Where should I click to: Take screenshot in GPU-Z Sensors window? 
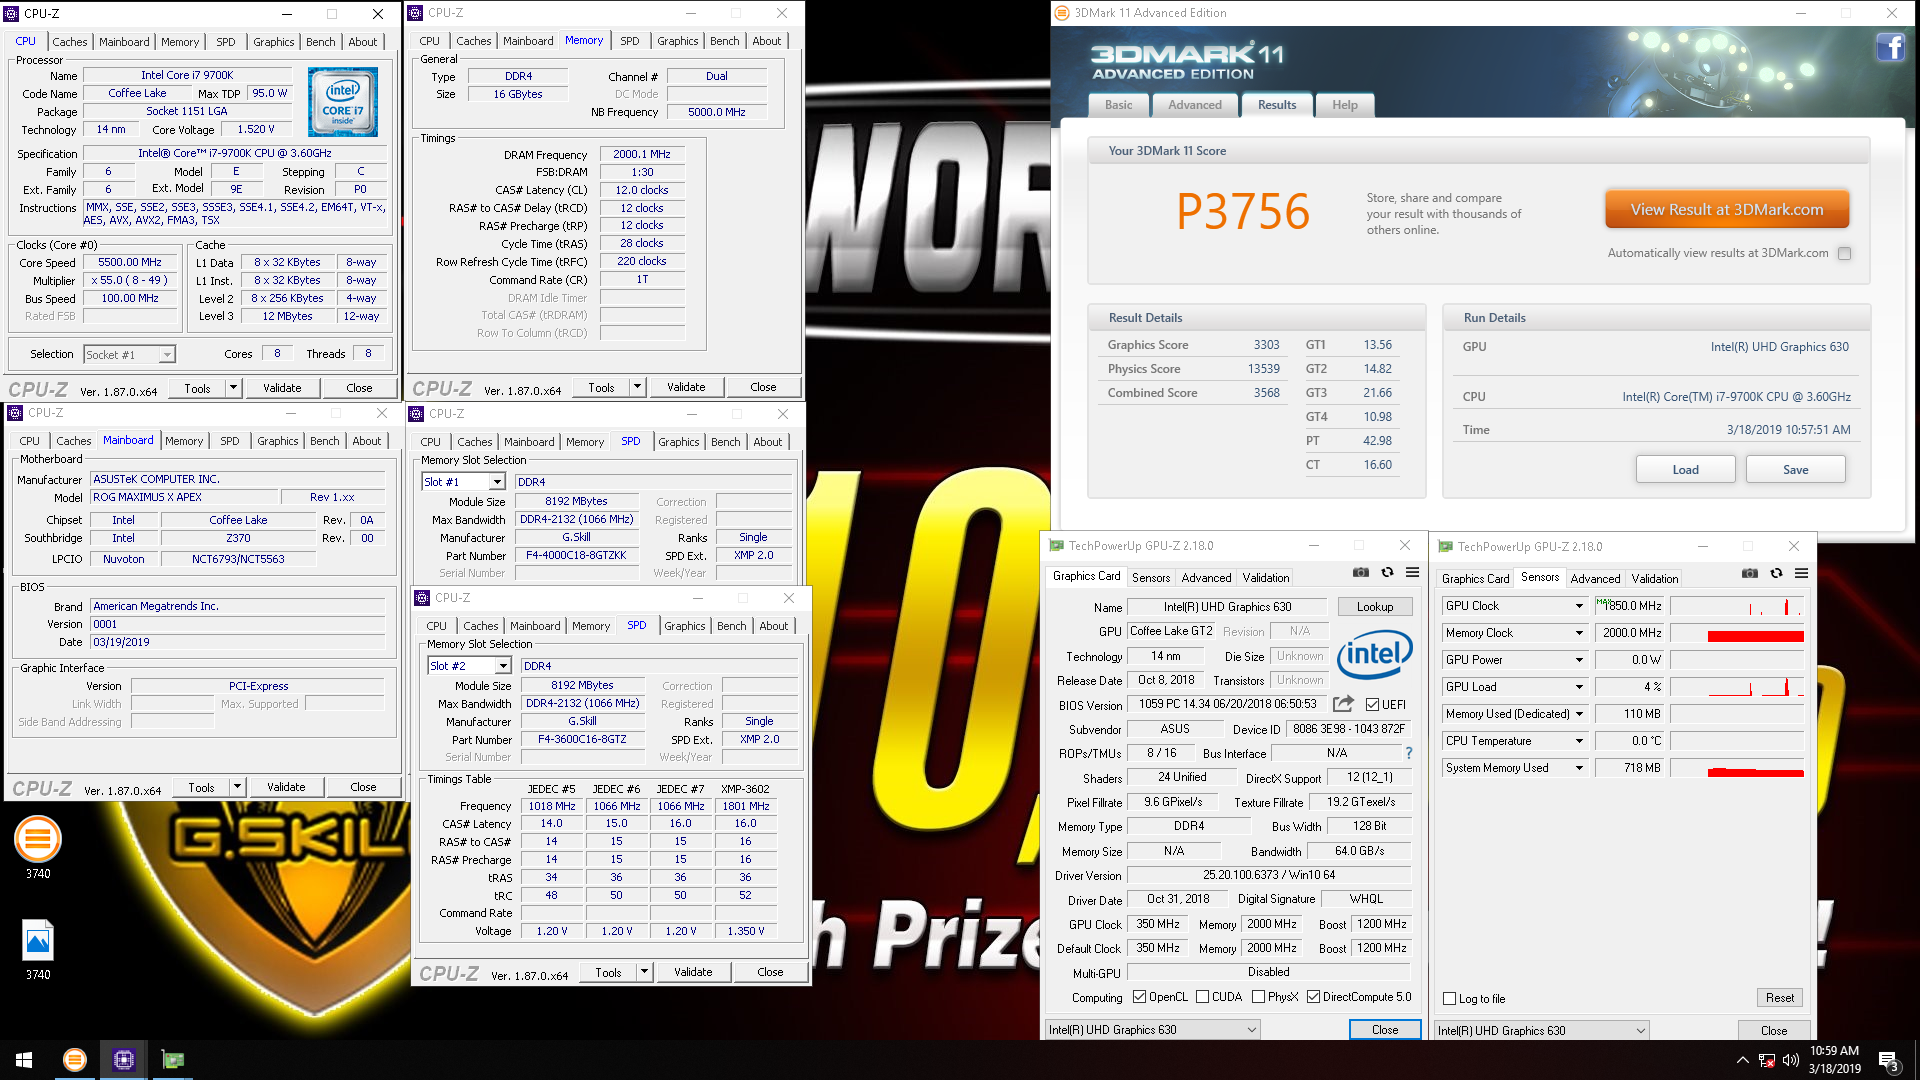pos(1749,574)
